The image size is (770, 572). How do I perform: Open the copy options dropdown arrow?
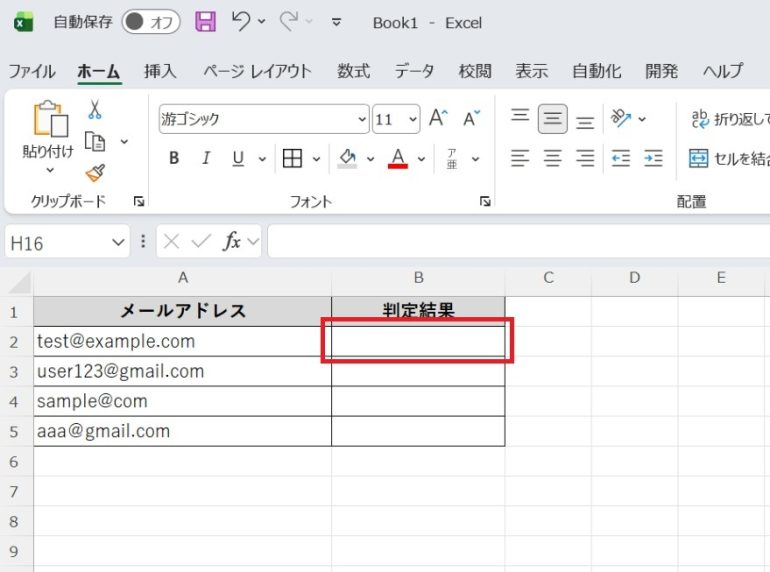(x=124, y=142)
